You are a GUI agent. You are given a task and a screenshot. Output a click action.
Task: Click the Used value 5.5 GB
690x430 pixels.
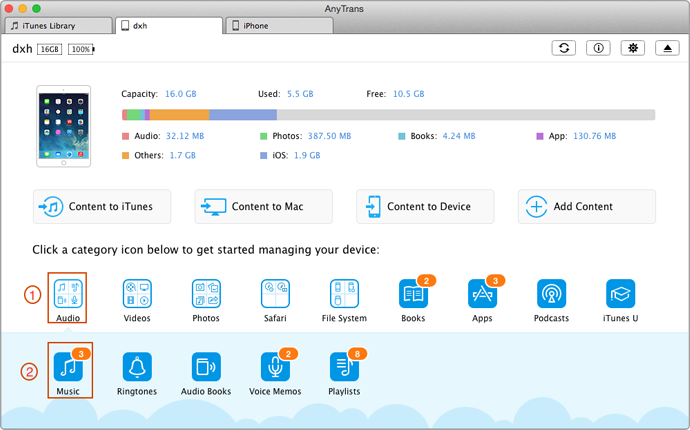(300, 94)
